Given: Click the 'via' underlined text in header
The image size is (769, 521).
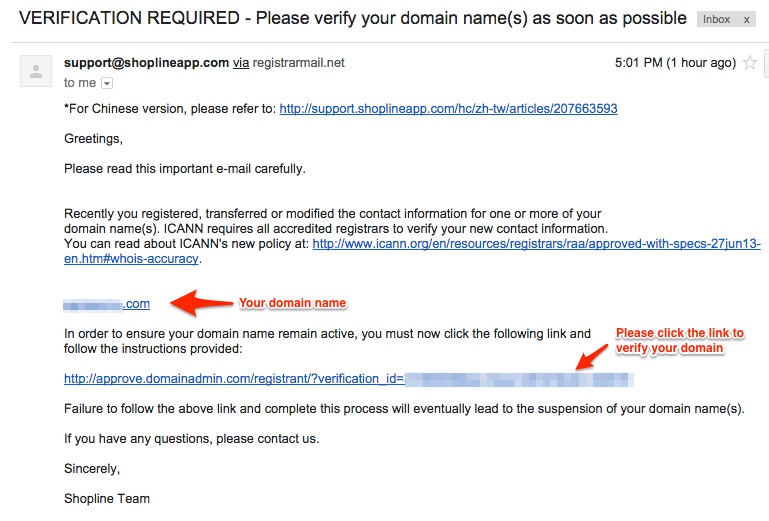Looking at the screenshot, I should (241, 63).
